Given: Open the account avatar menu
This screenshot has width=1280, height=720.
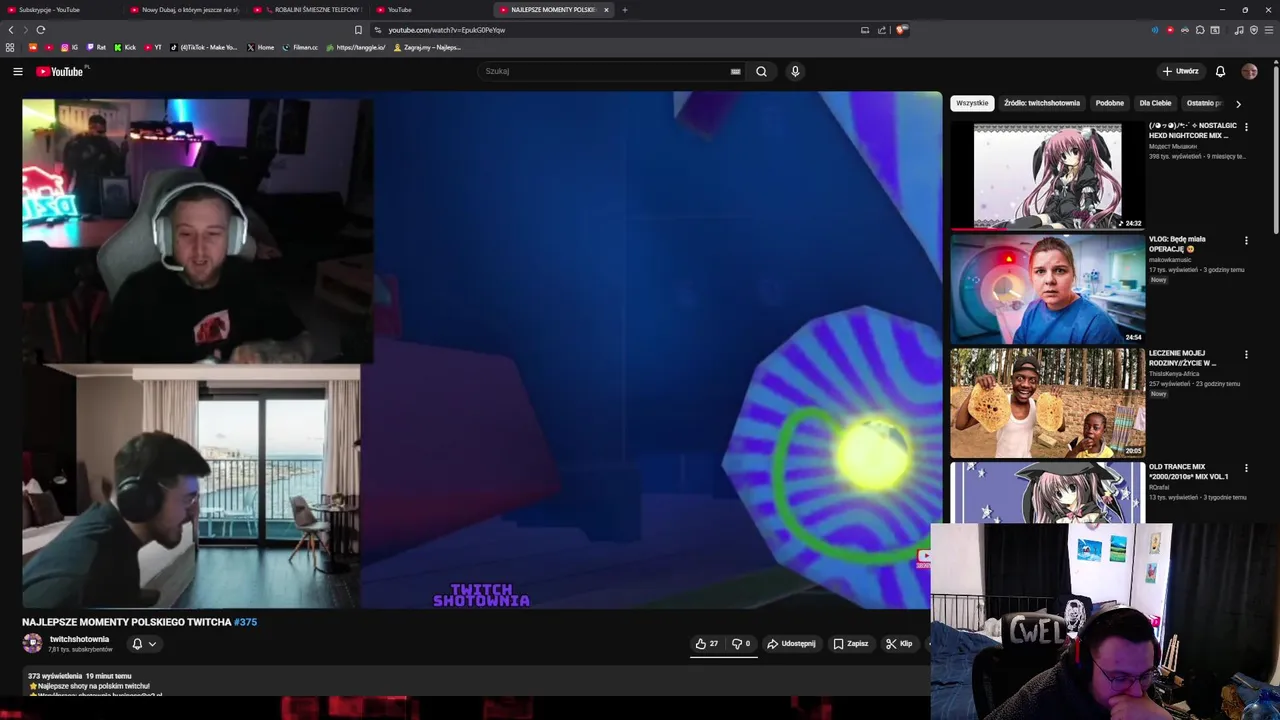Looking at the screenshot, I should click(1249, 71).
